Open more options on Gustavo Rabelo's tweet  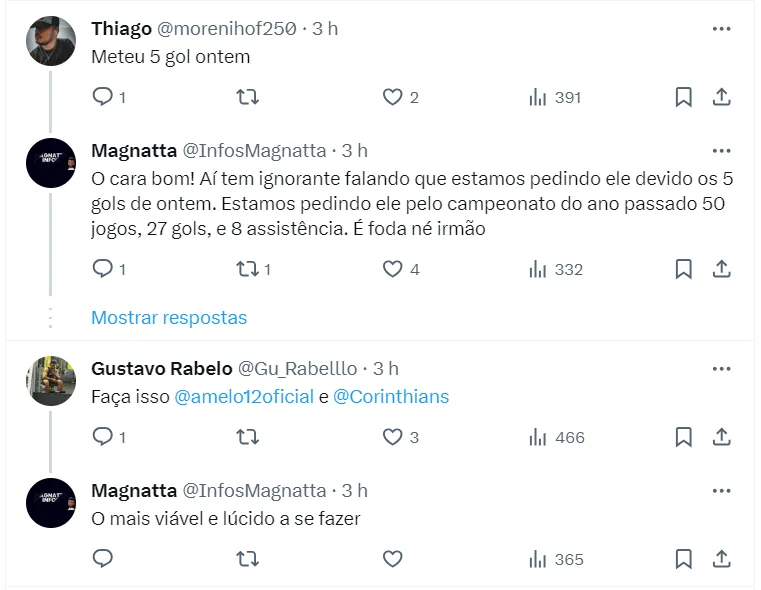721,369
